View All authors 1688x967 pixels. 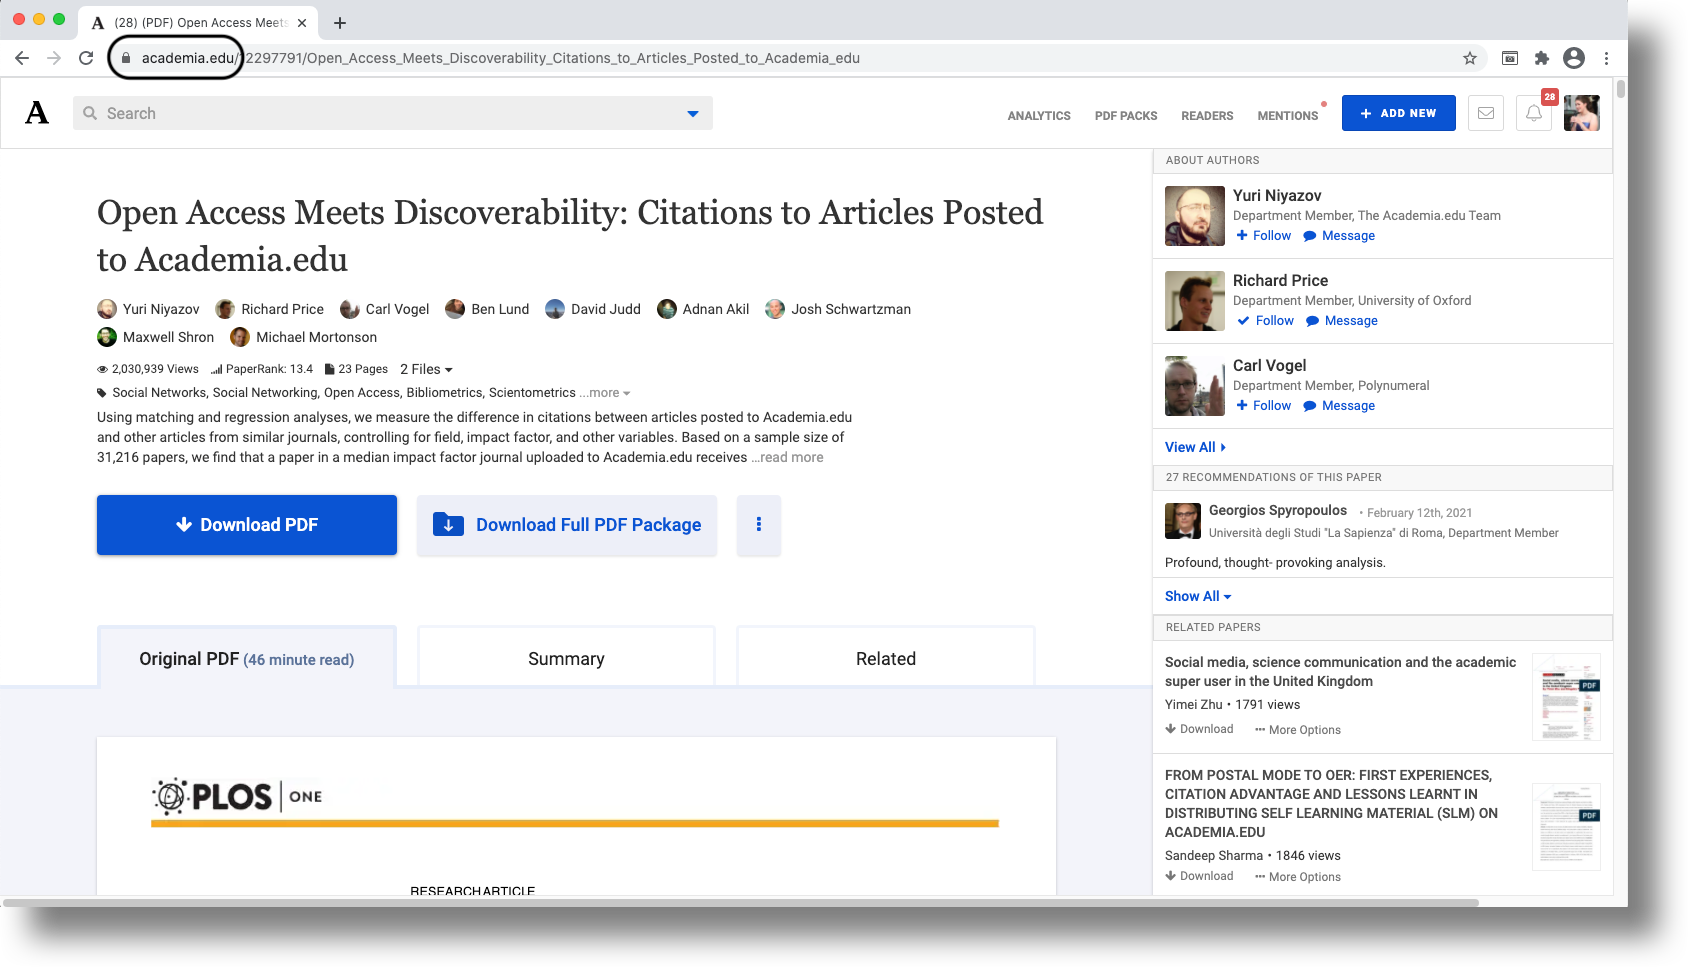click(1195, 447)
